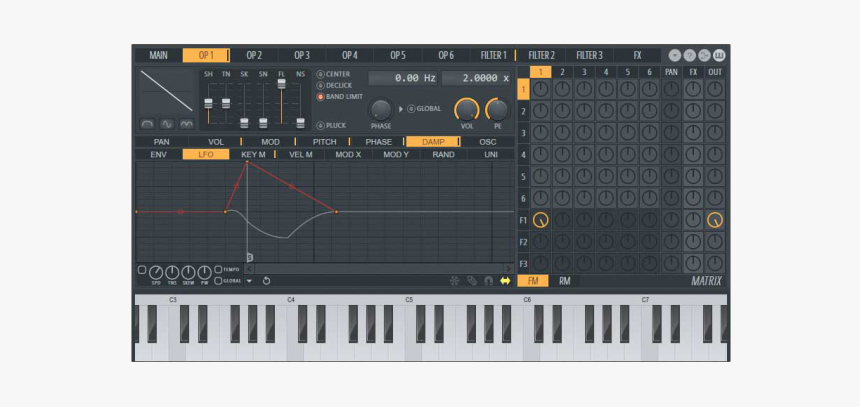Viewport: 860px width, 407px height.
Task: Click the 0.00 Hz frequency offset field
Action: point(403,78)
